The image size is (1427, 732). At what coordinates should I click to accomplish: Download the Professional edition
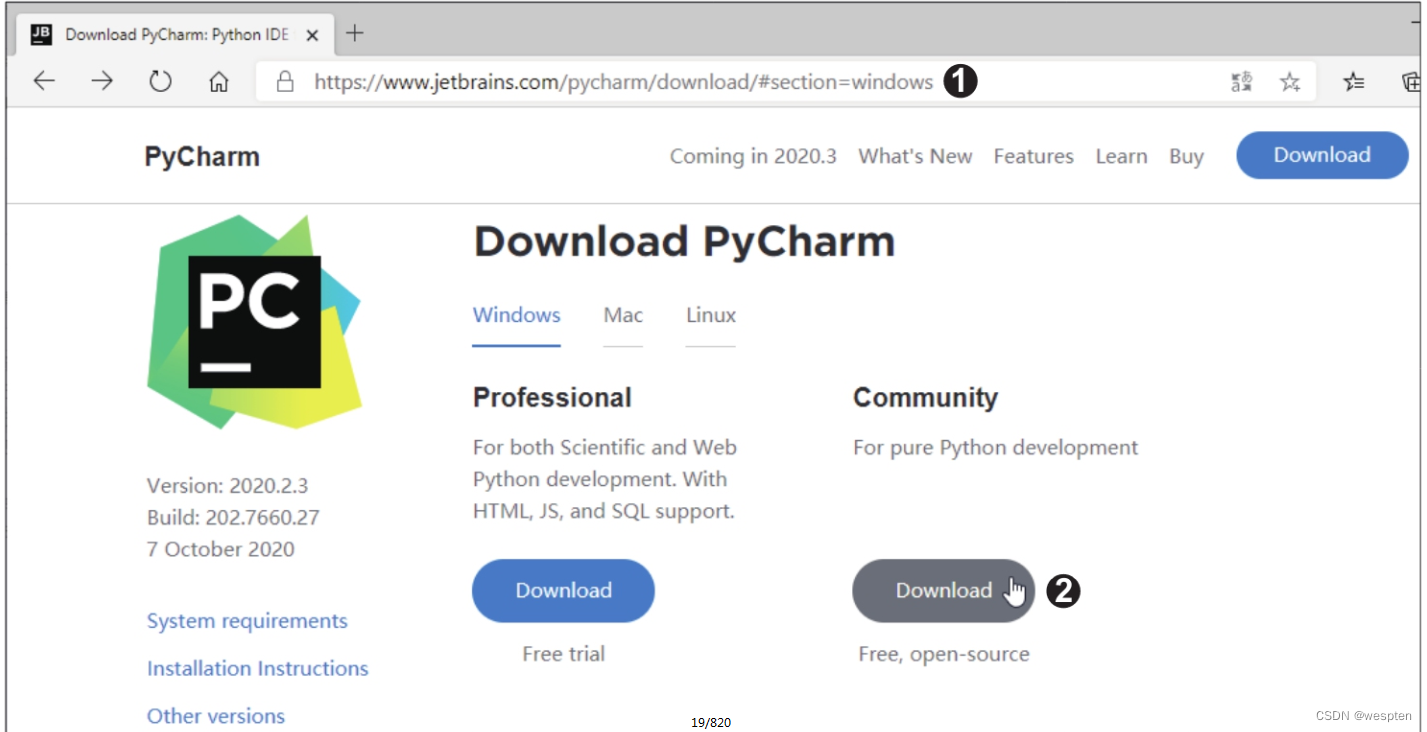[563, 590]
